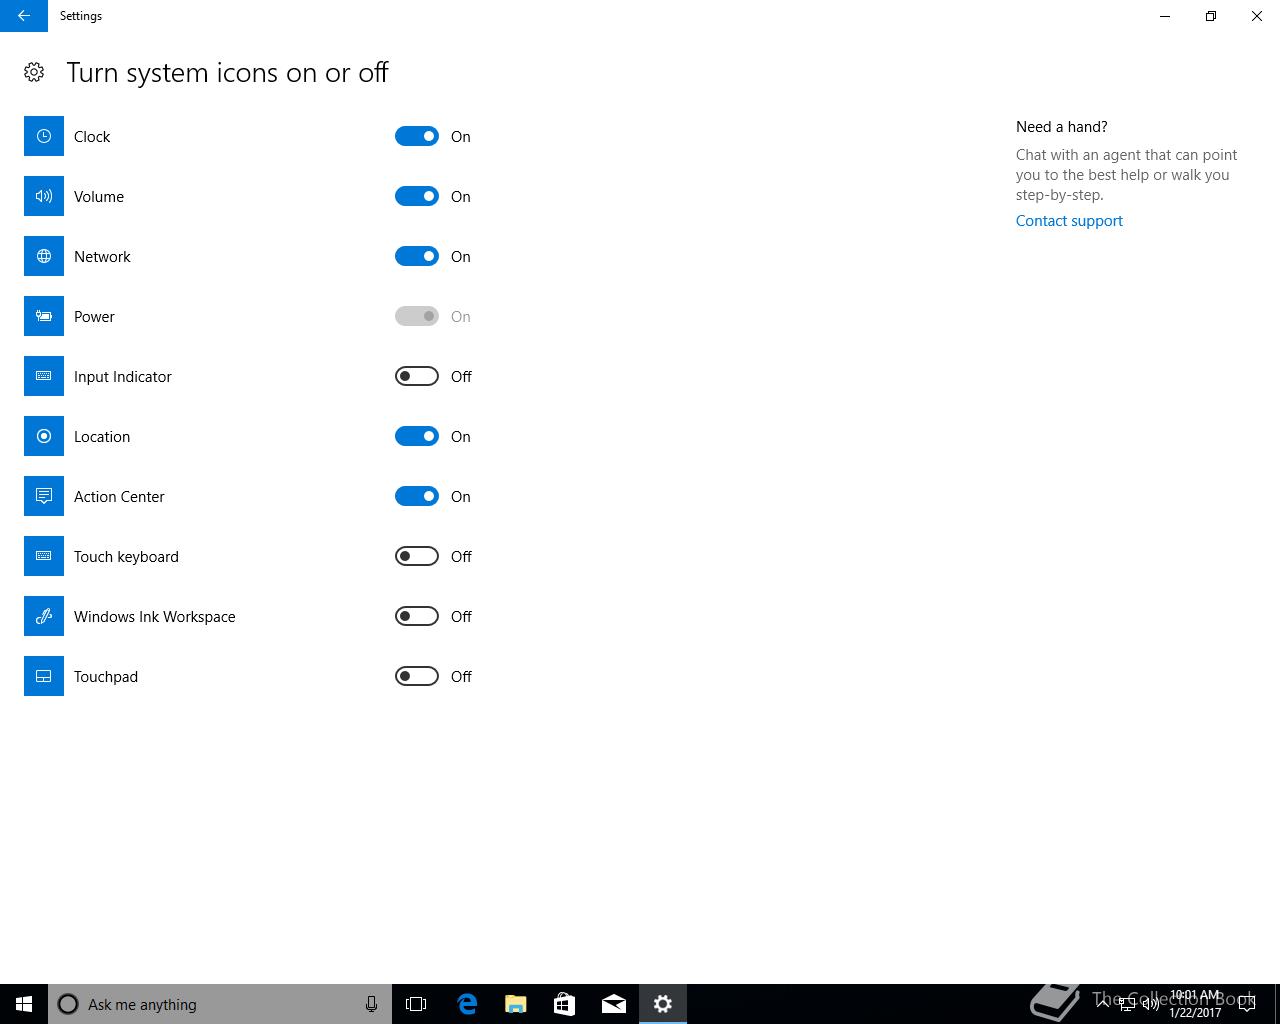Click the 'Touch keyboard' label text

126,556
